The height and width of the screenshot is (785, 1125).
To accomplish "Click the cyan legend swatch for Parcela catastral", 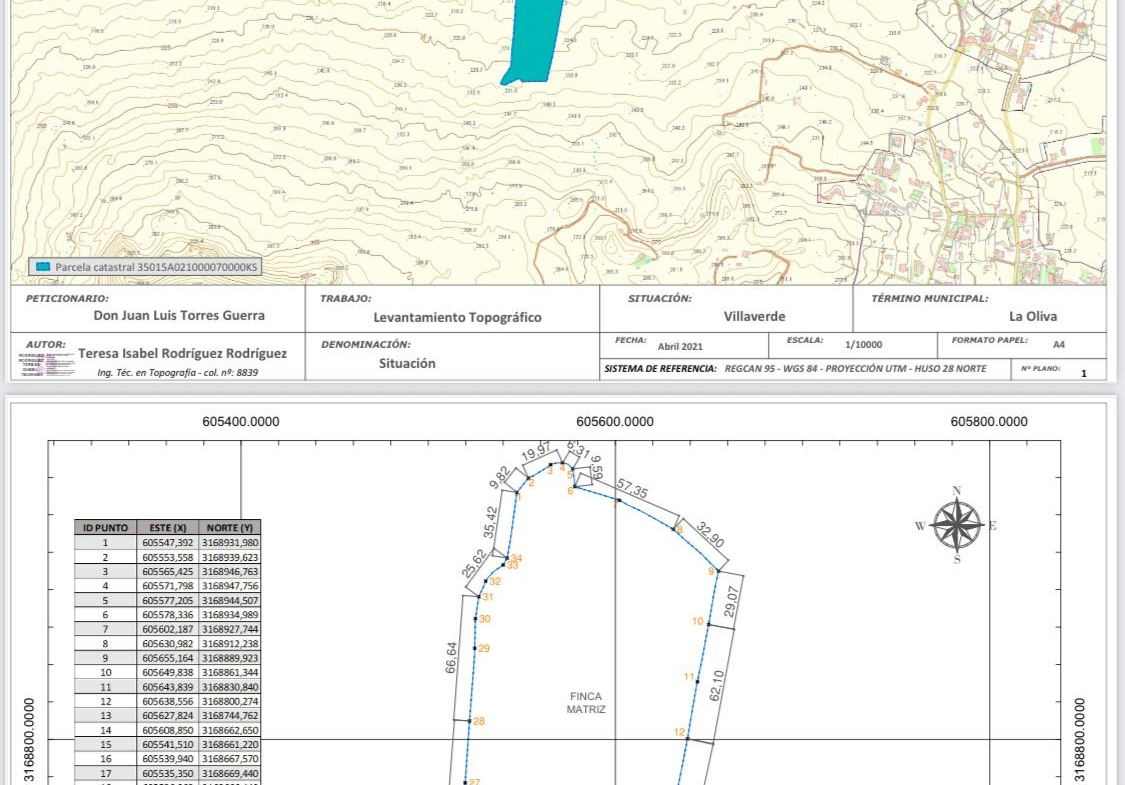I will point(43,267).
